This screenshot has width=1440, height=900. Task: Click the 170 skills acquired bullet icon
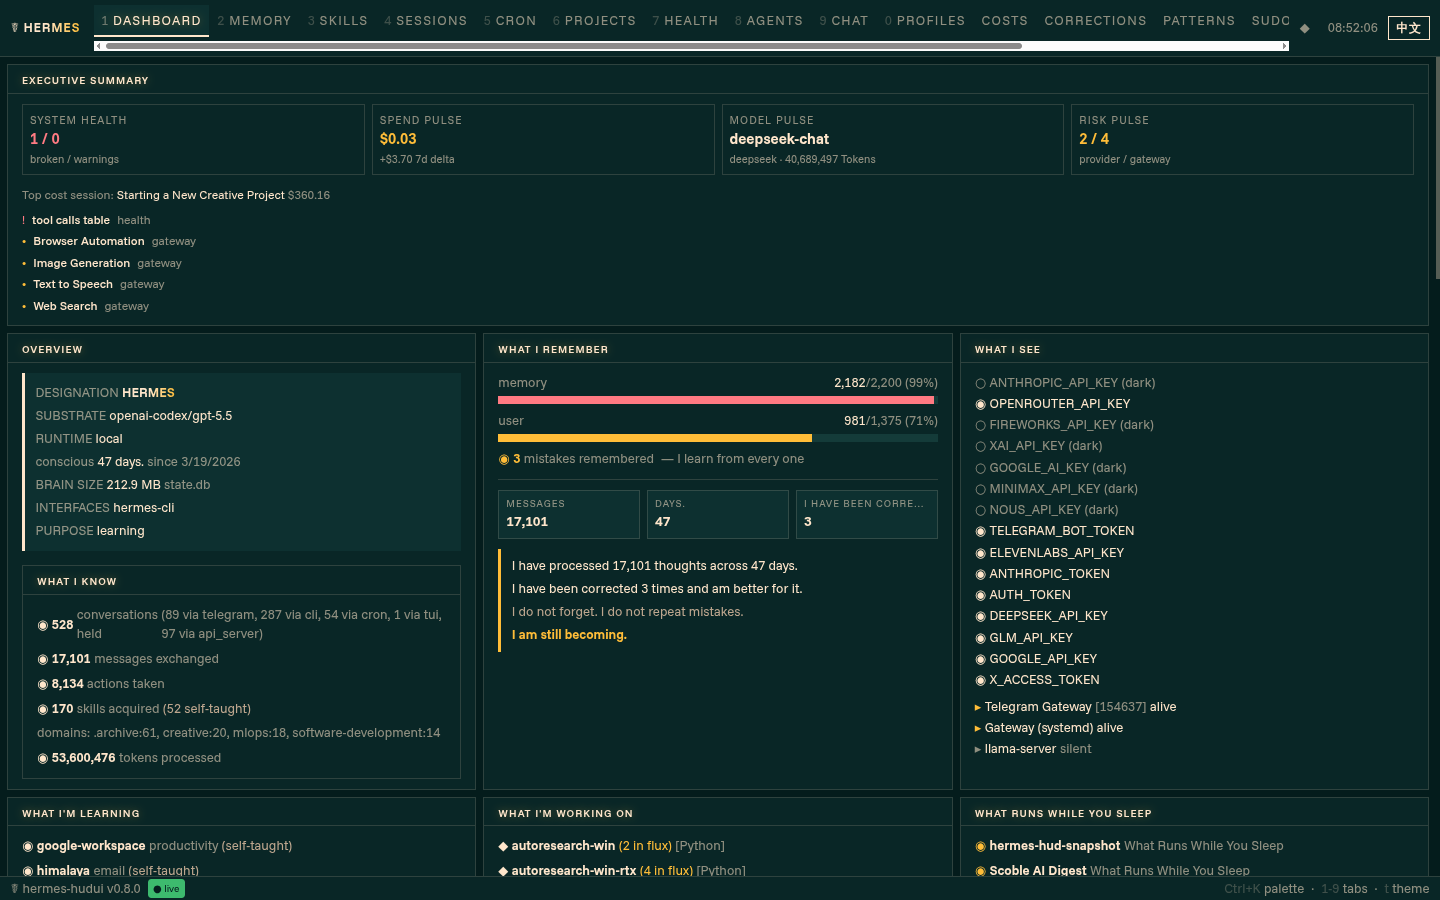(43, 709)
